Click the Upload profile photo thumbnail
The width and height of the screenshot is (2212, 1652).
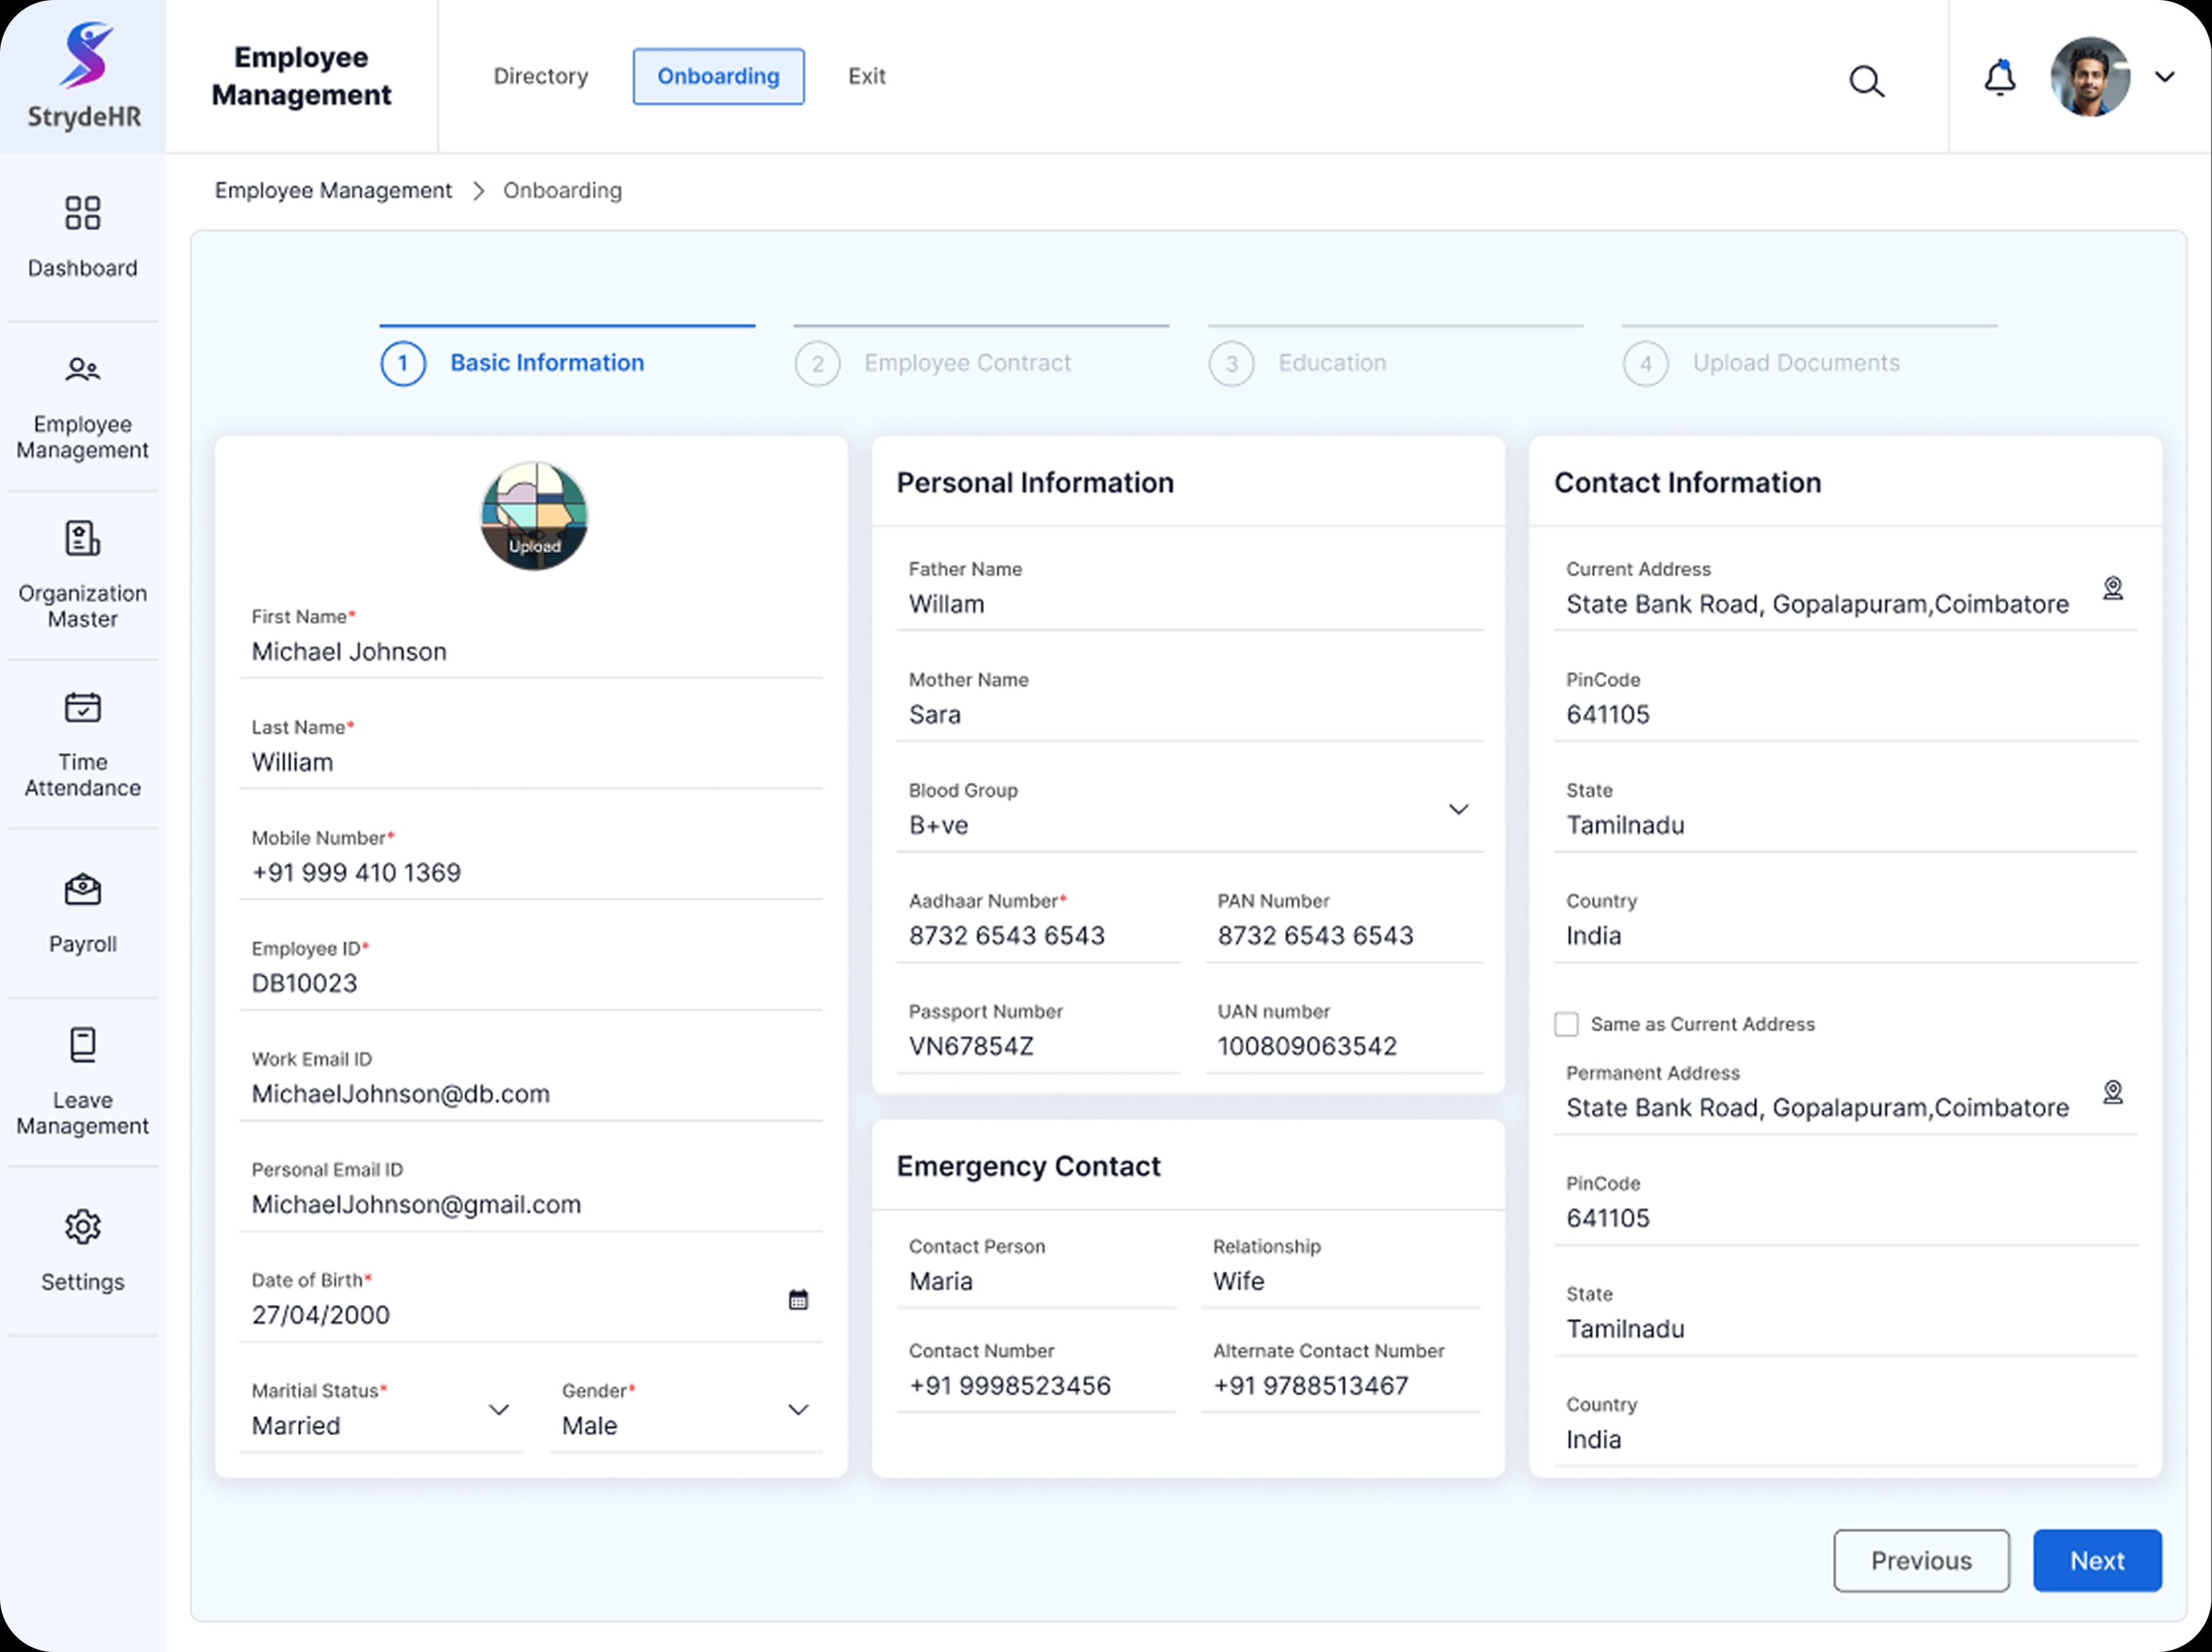click(x=534, y=516)
